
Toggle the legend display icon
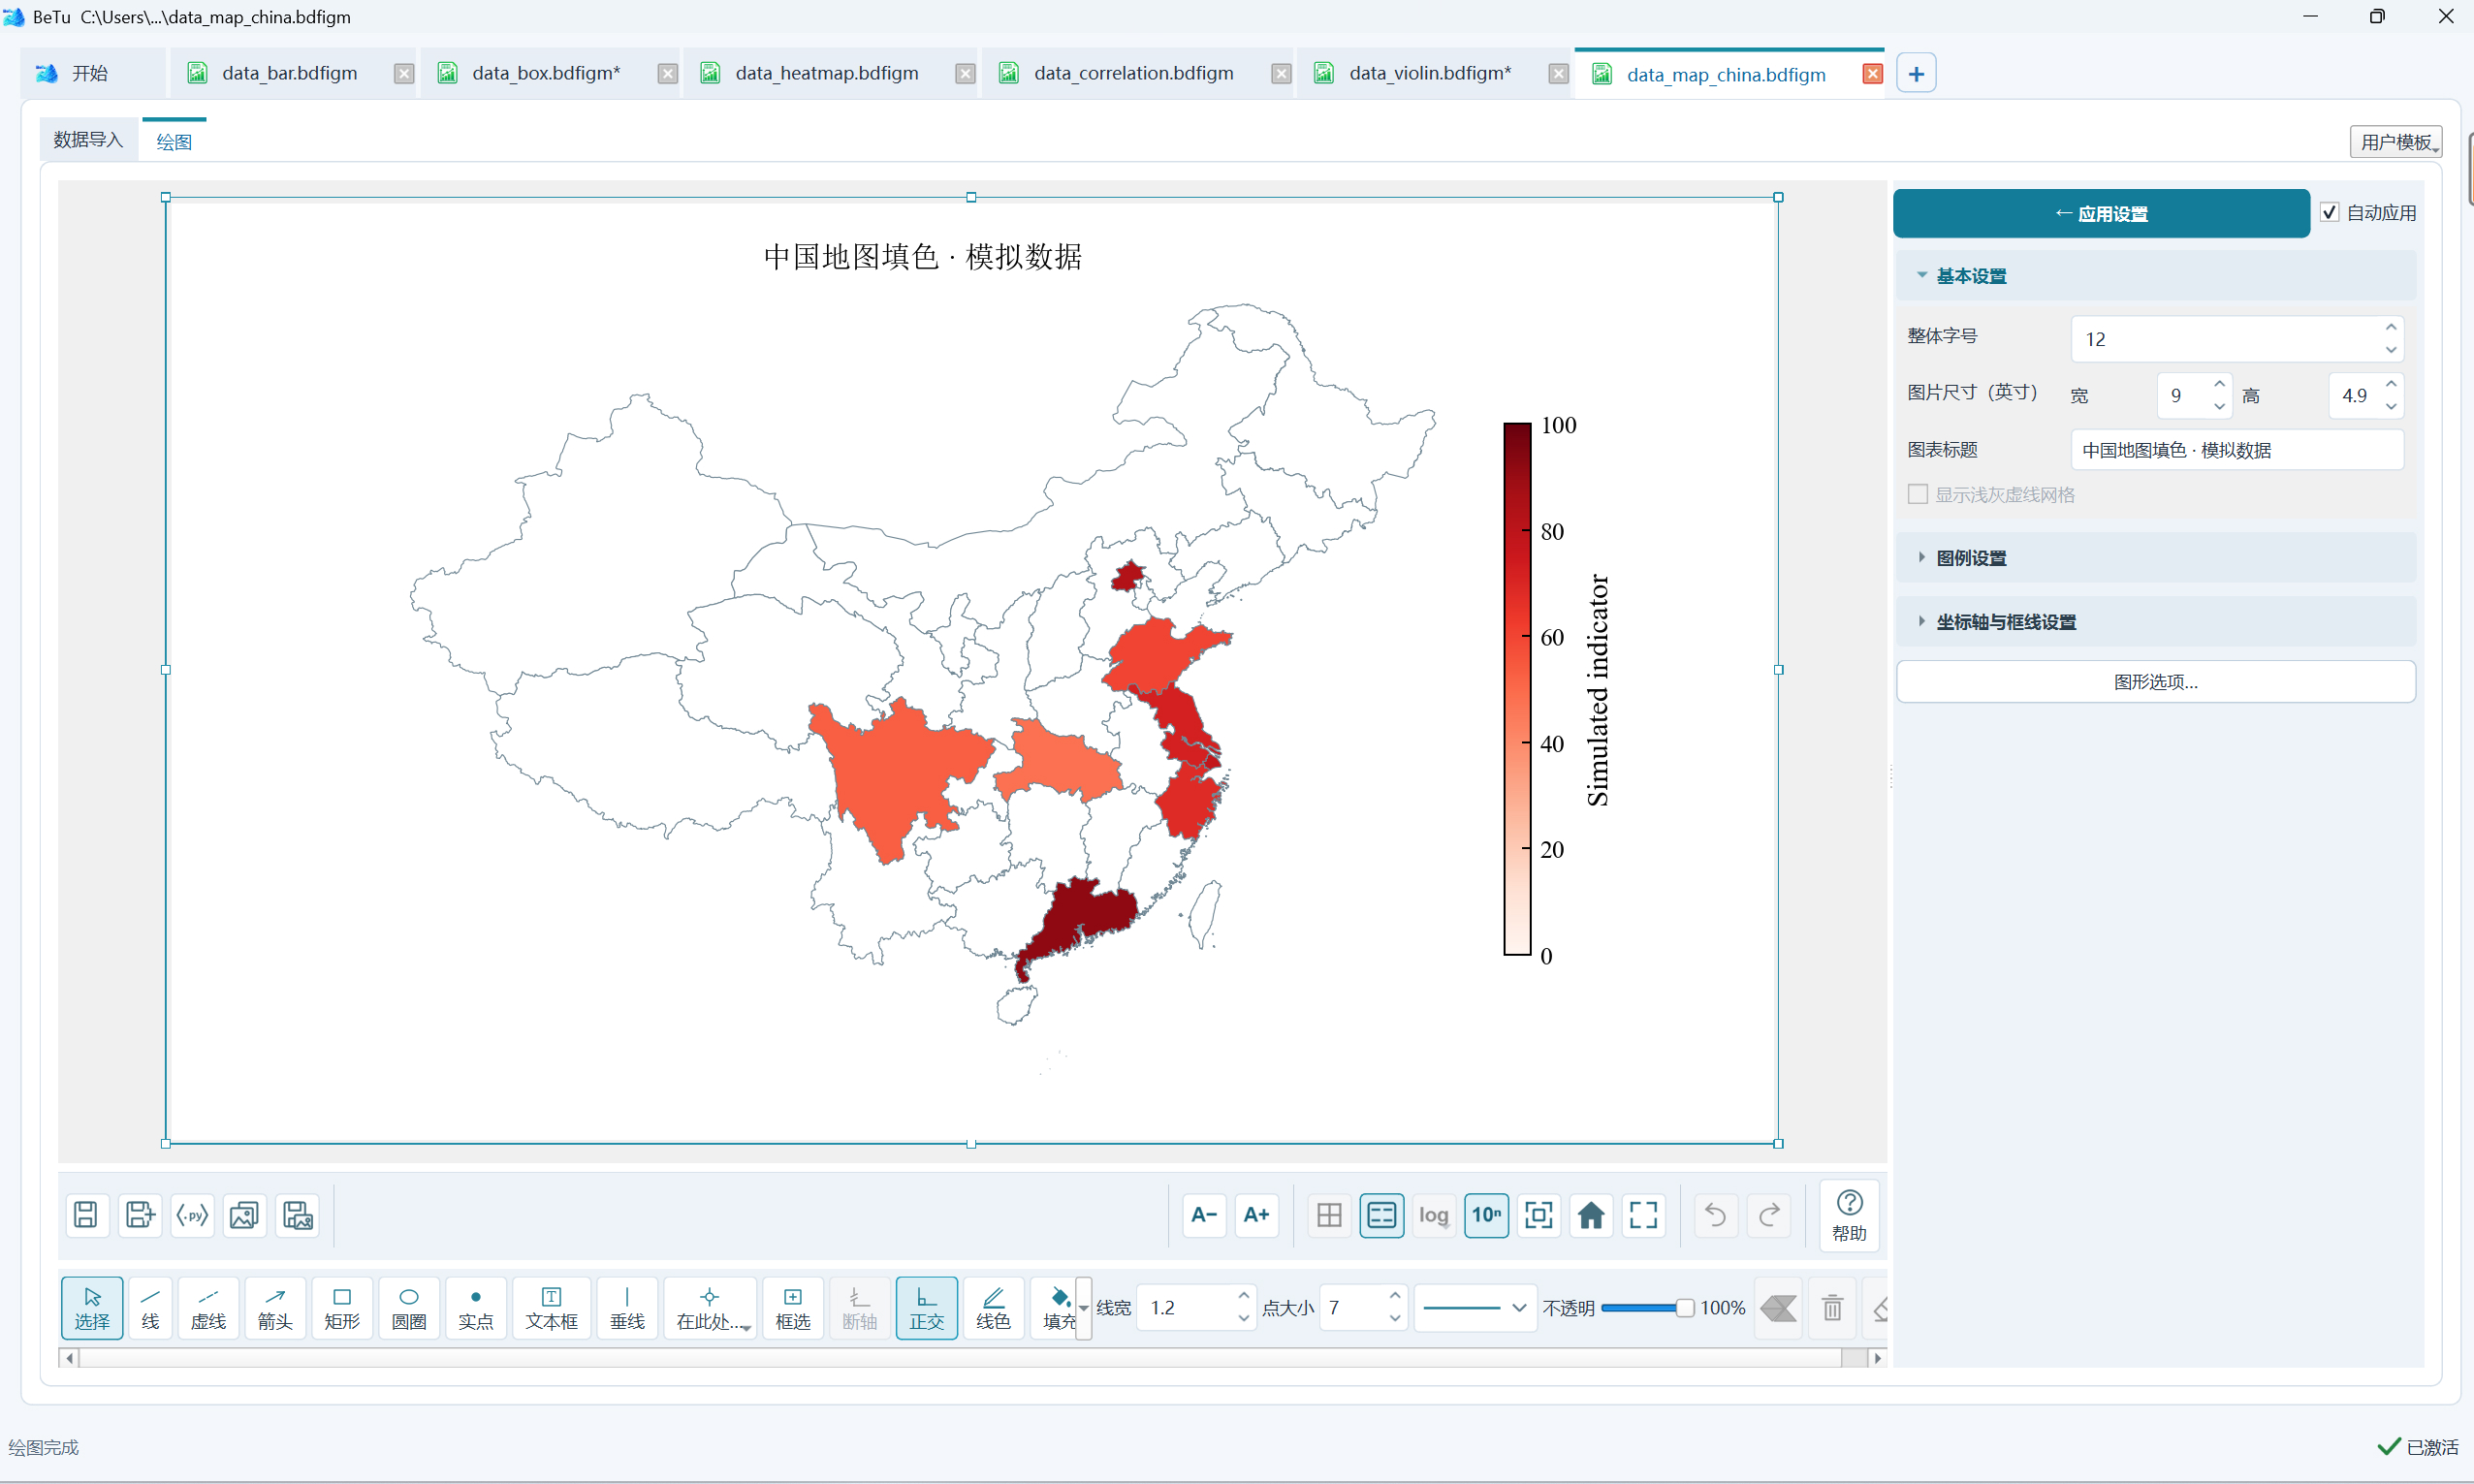pos(1381,1215)
